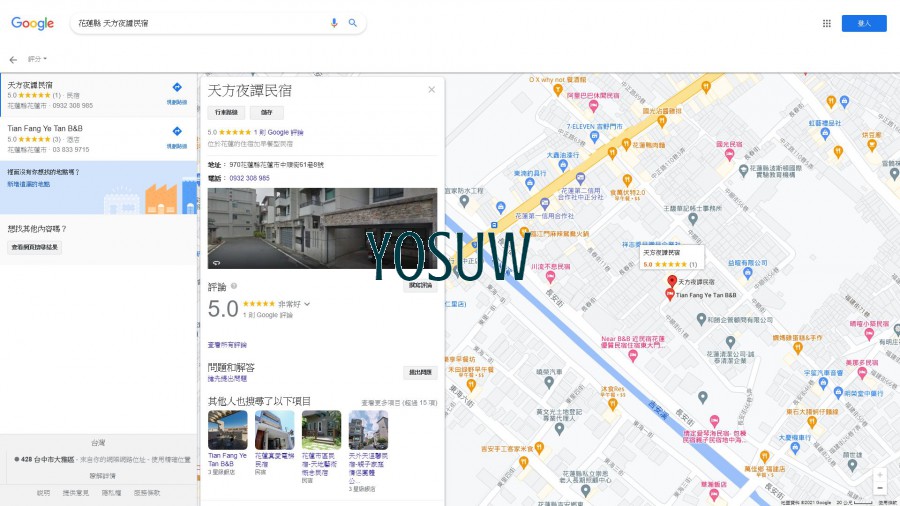The height and width of the screenshot is (506, 900).
Task: Click the magnifying glass search icon
Action: tap(353, 23)
